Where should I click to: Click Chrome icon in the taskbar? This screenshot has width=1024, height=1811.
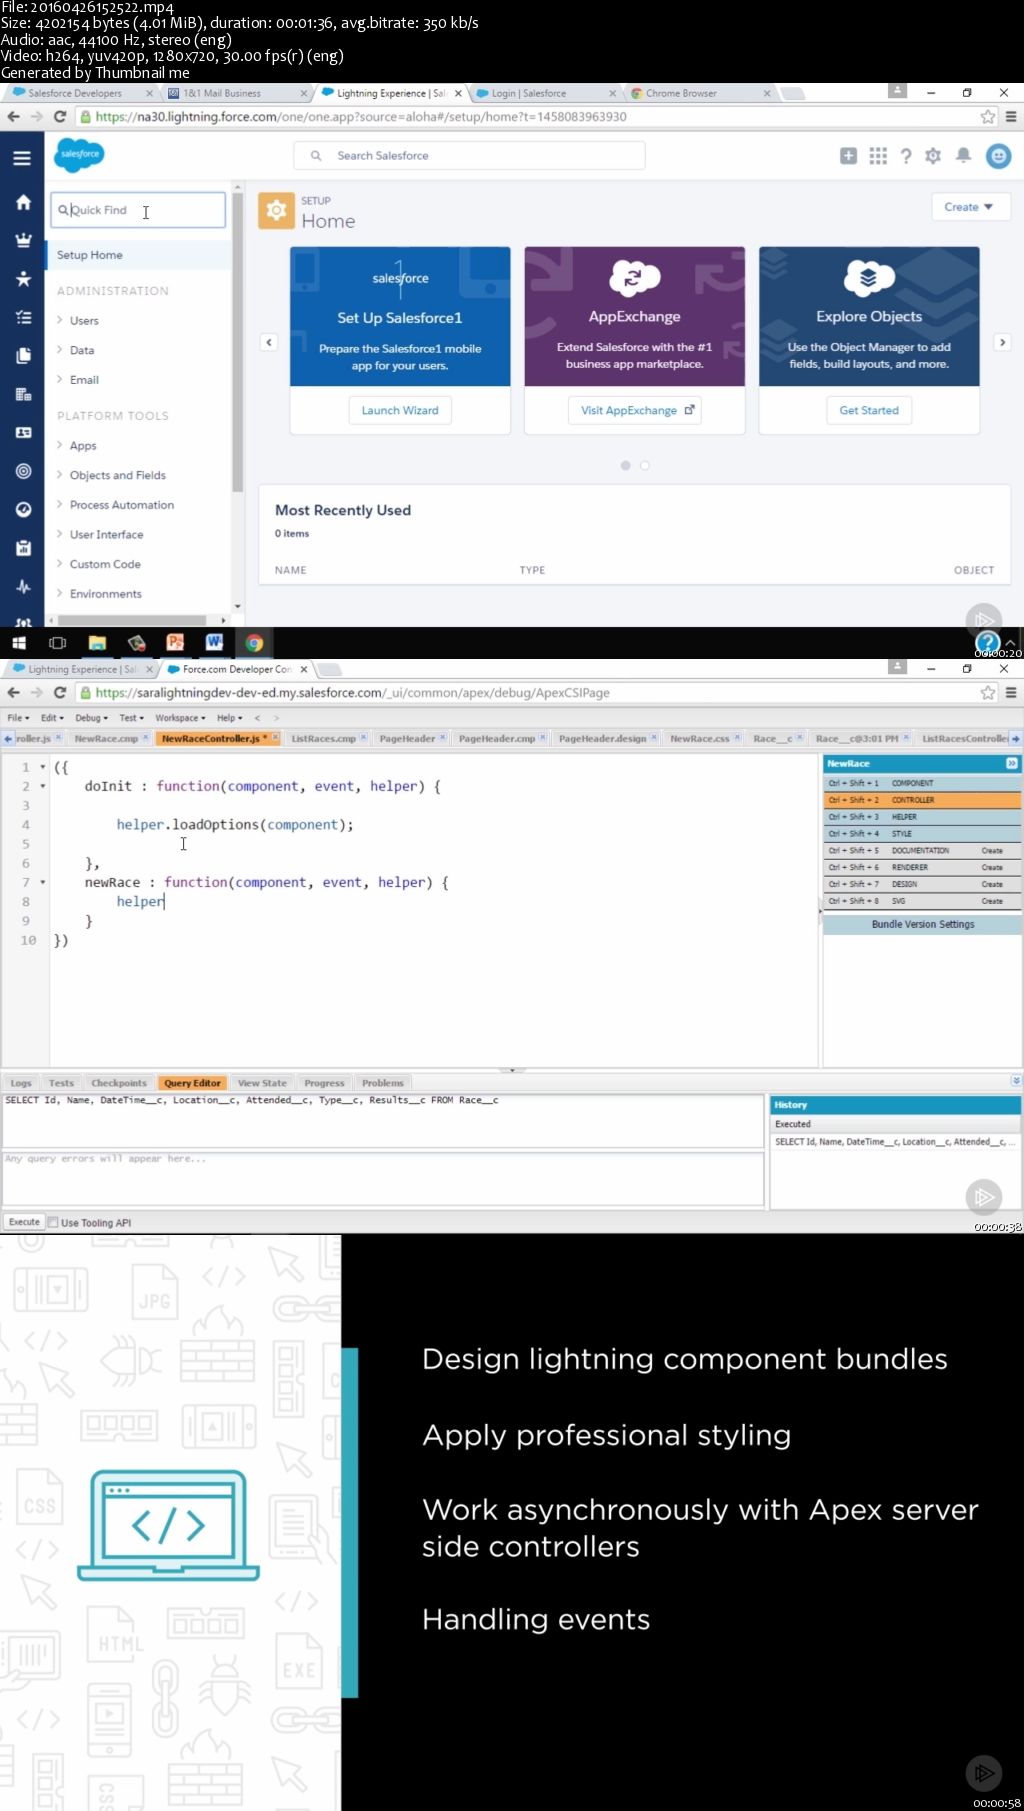pyautogui.click(x=254, y=643)
